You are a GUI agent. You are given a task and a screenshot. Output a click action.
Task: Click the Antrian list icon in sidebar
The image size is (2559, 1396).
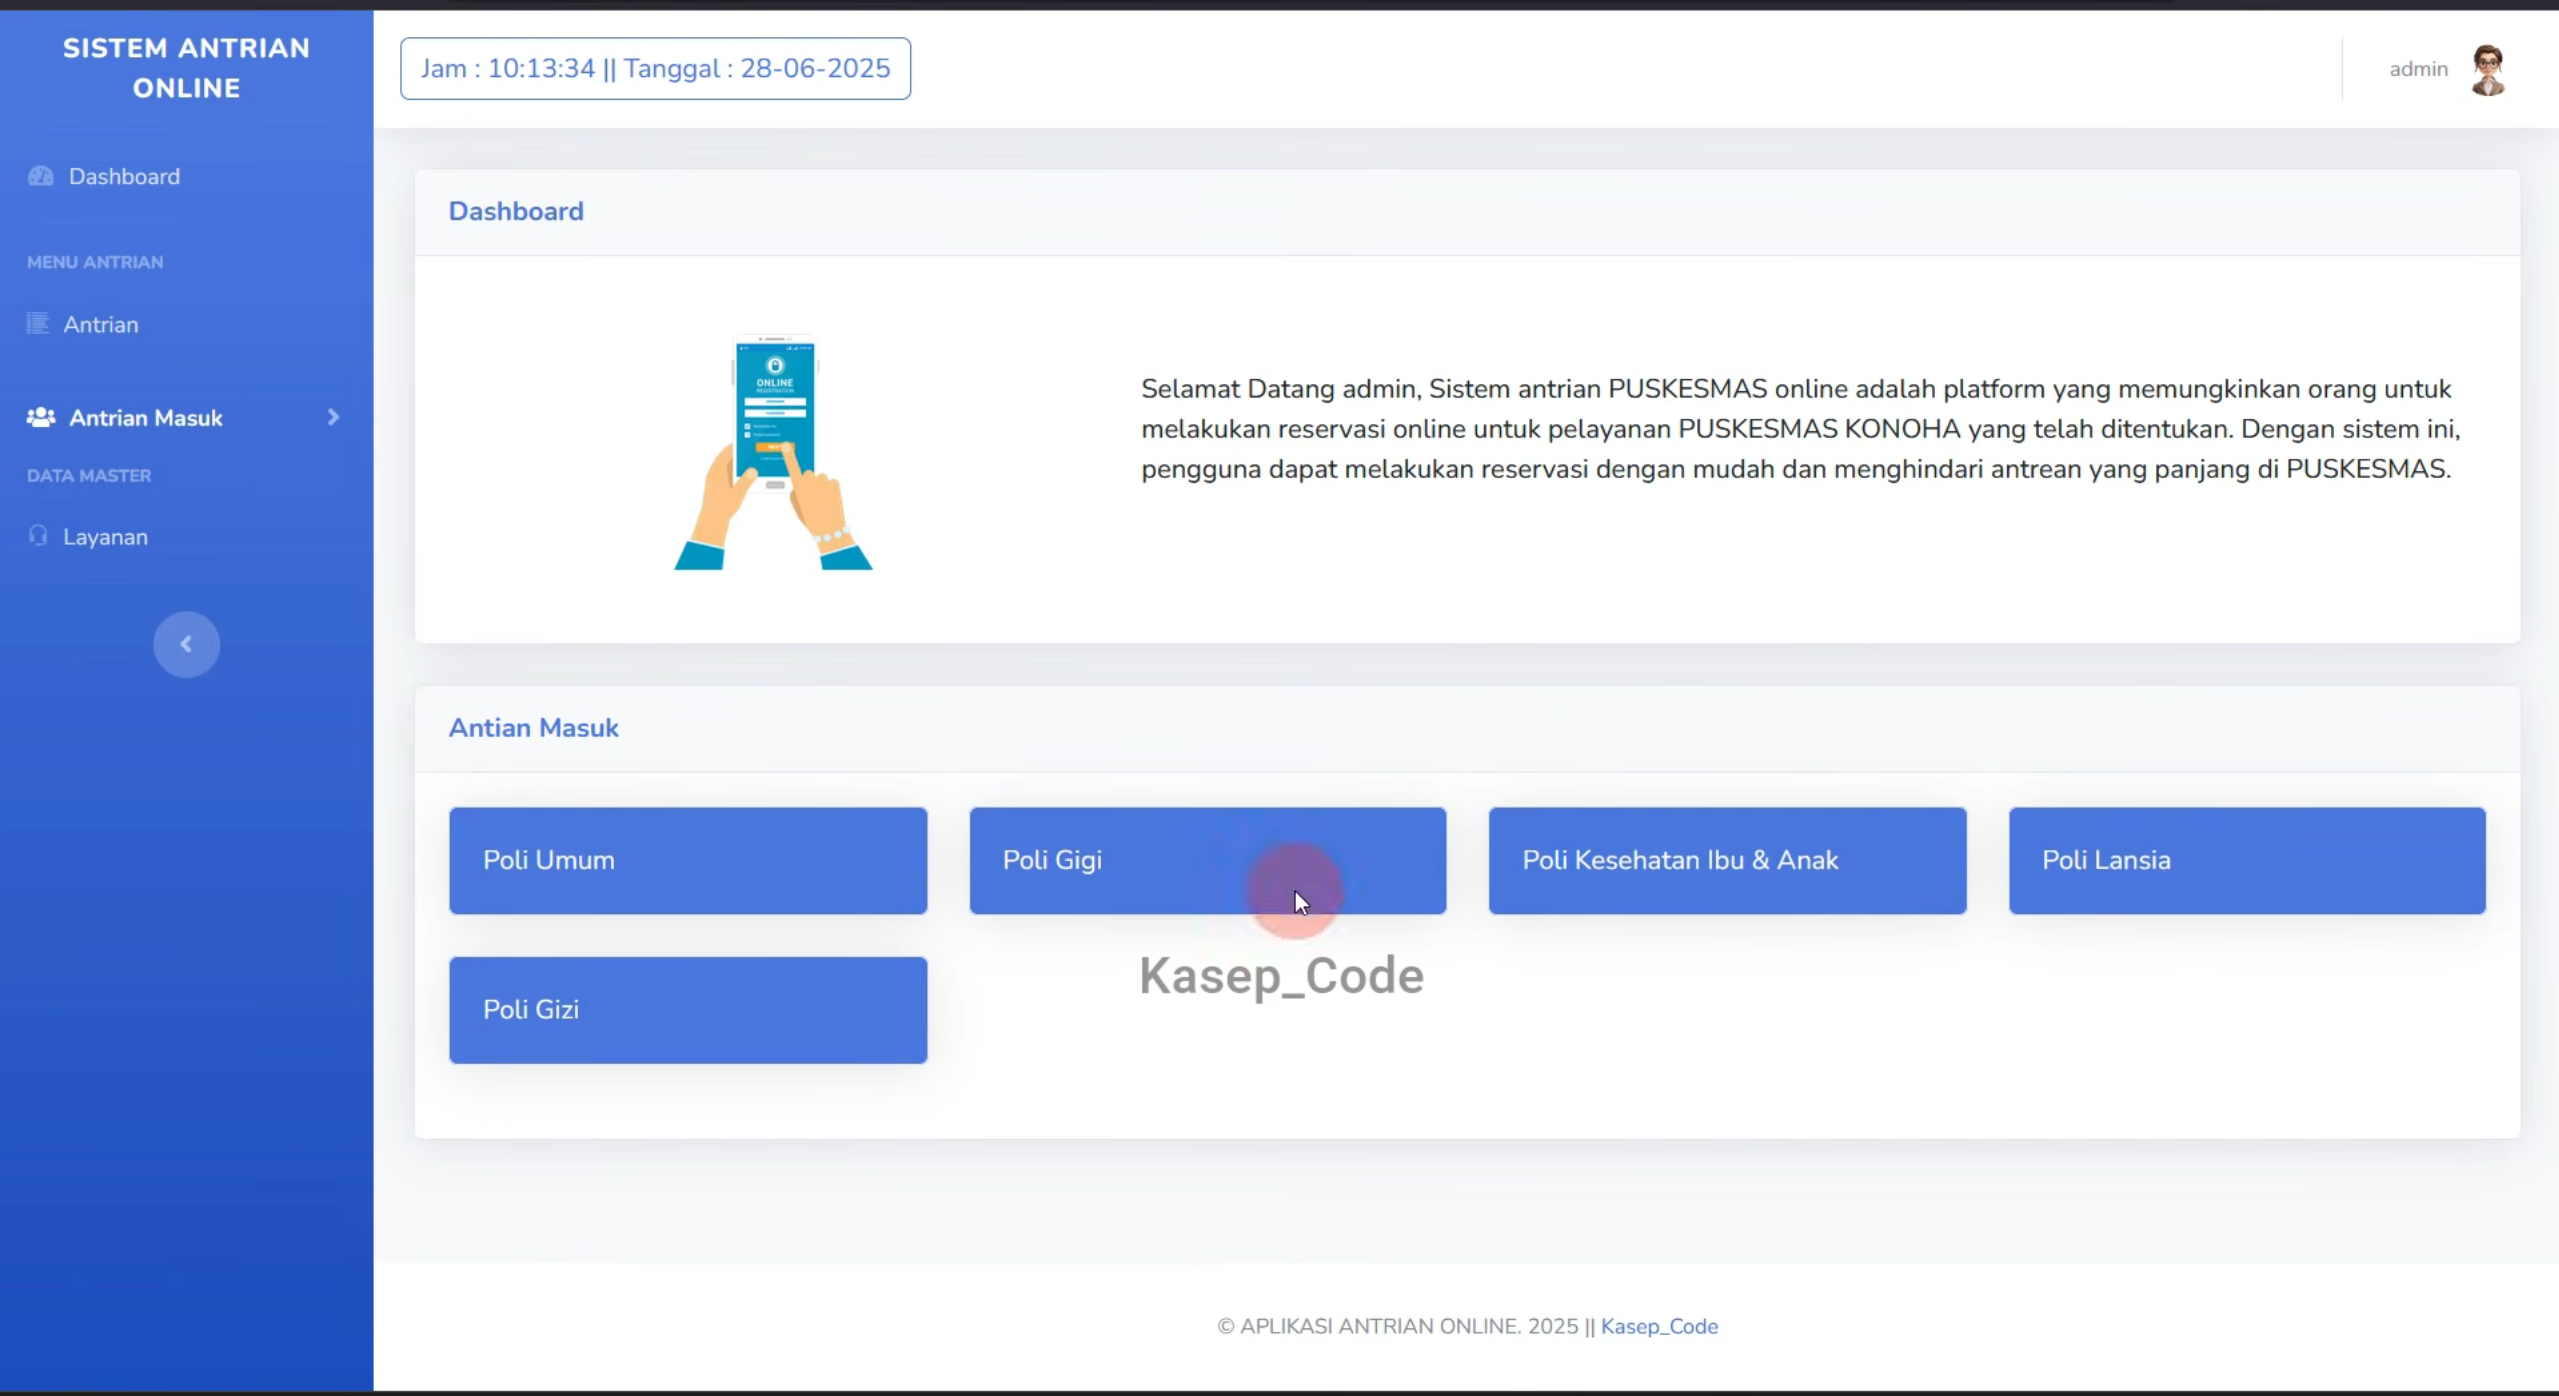pyautogui.click(x=38, y=323)
